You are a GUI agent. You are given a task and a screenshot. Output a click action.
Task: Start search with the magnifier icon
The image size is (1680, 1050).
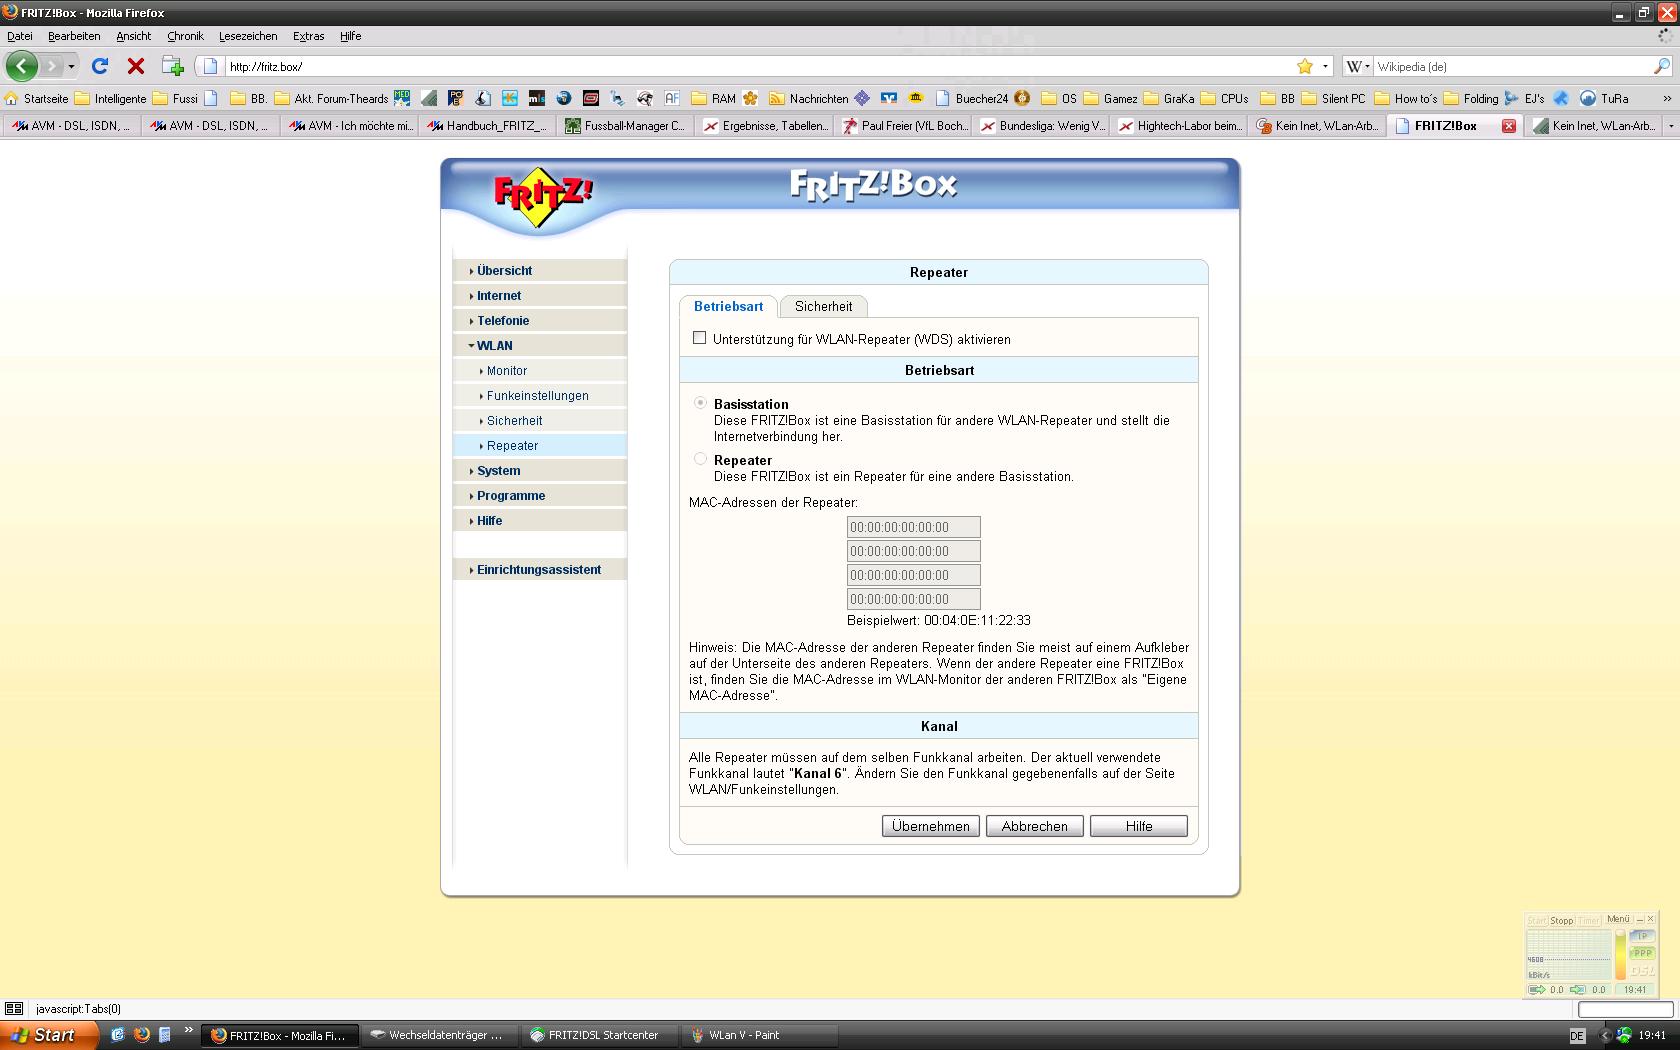coord(1662,66)
